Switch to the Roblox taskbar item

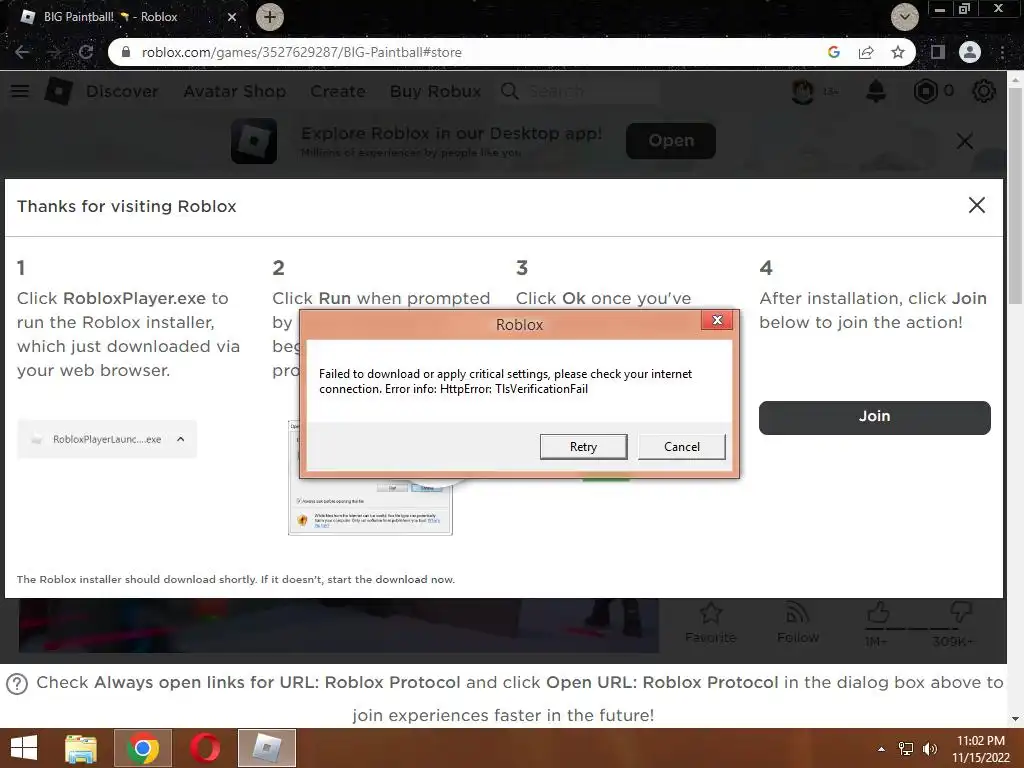[x=266, y=748]
